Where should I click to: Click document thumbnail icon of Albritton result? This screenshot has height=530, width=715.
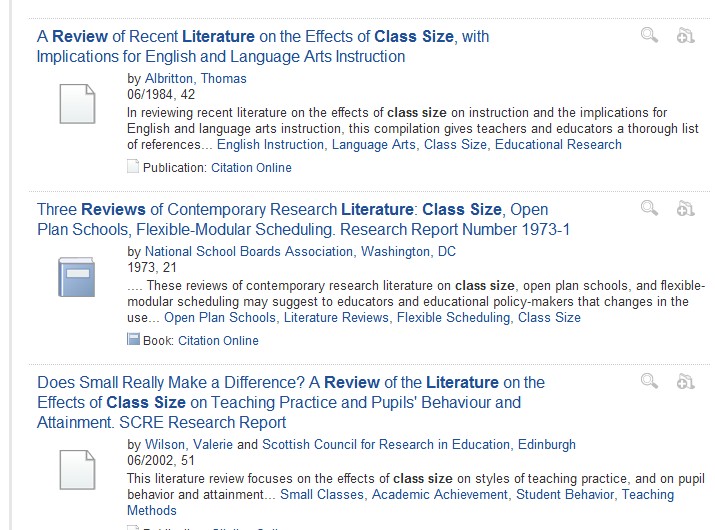[x=77, y=104]
